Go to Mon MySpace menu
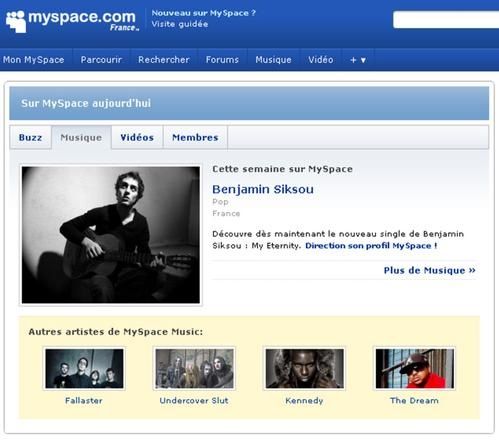 [x=33, y=60]
